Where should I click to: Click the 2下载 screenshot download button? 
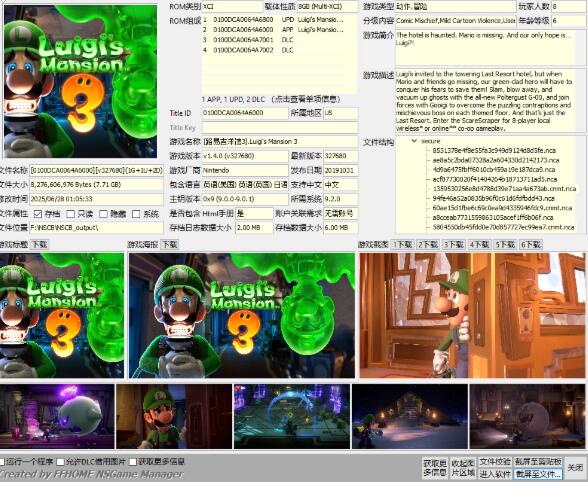(x=428, y=245)
